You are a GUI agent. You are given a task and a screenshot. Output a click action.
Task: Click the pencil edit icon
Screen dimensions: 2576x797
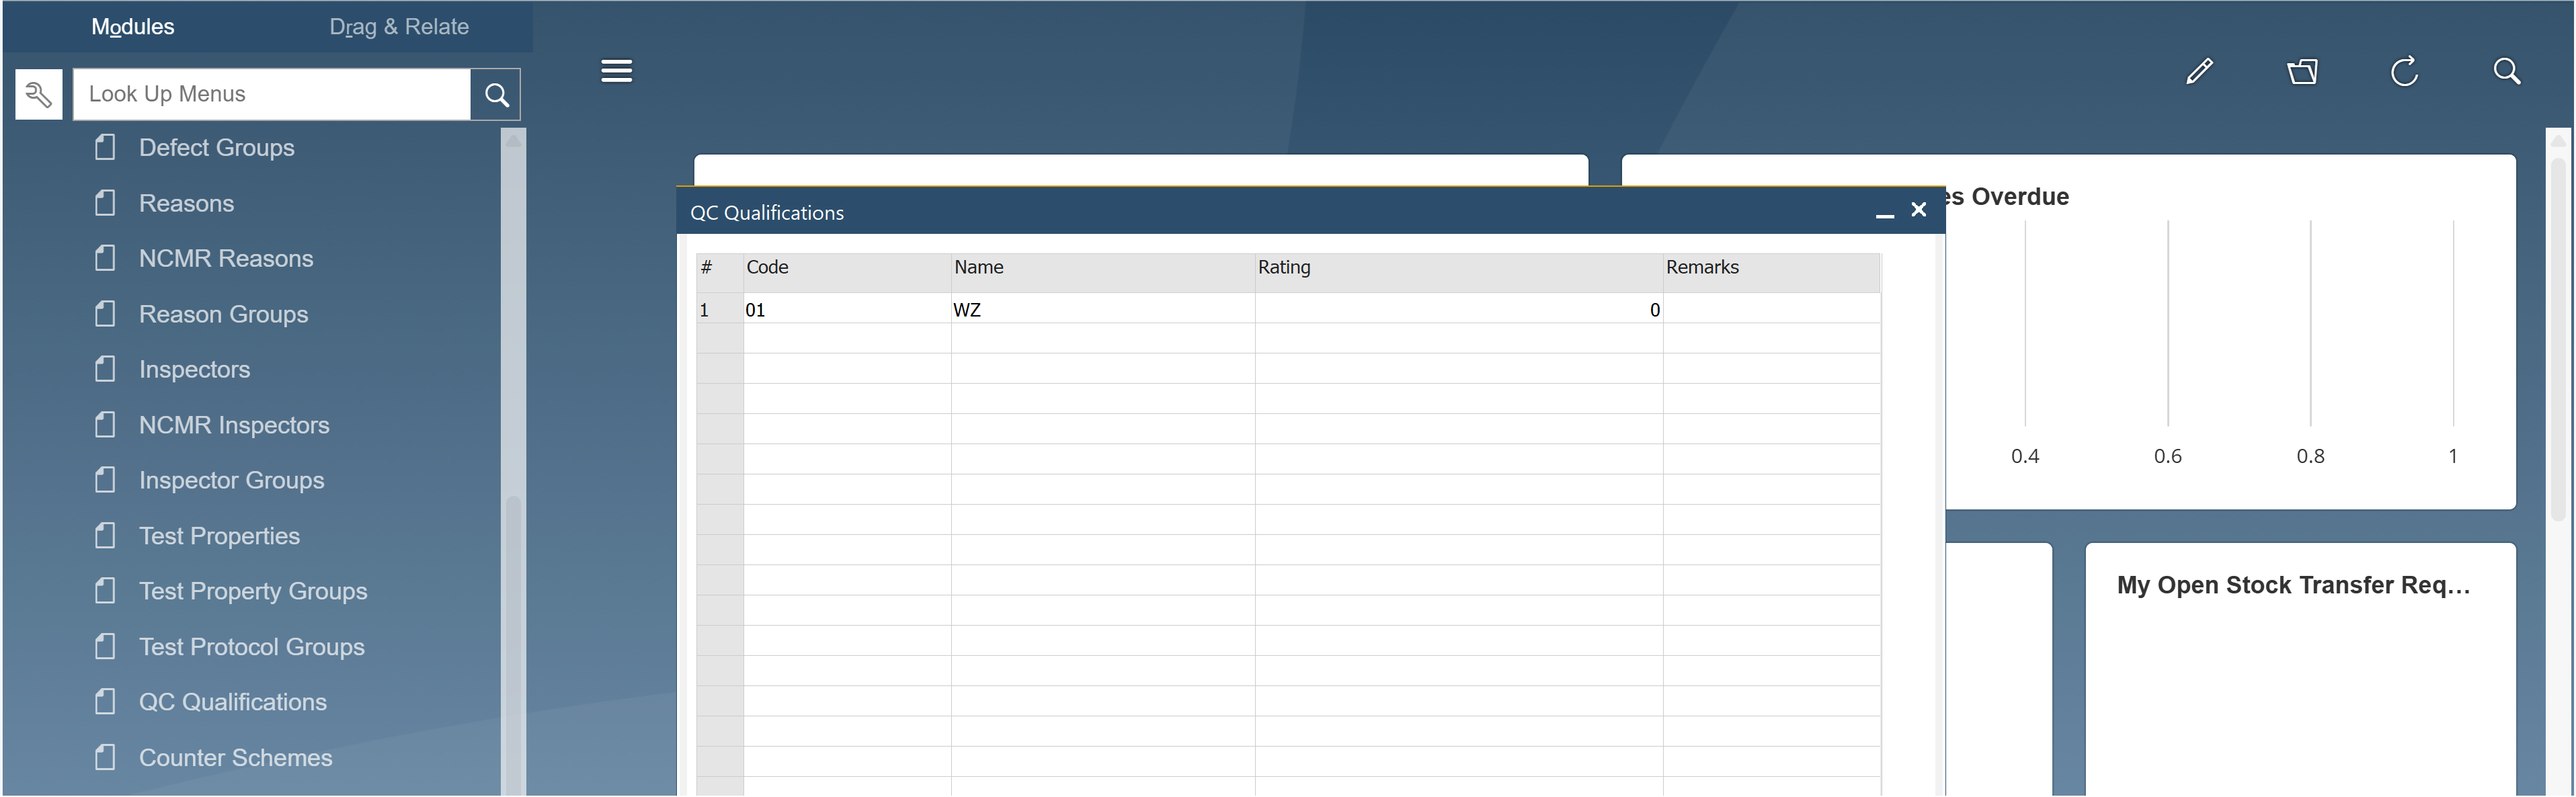coord(2199,71)
